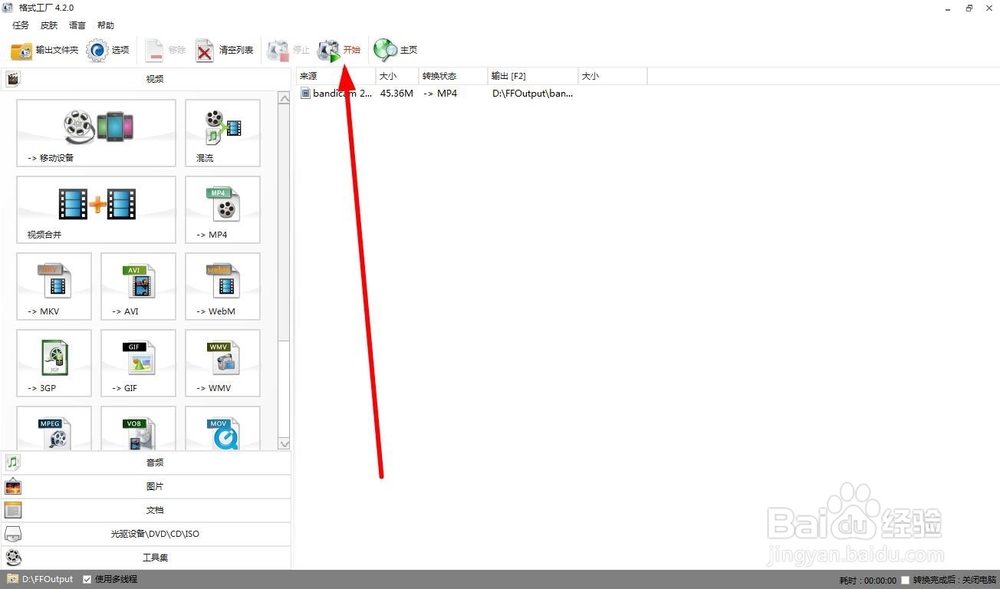Open the 任务 (Task) menu
The width and height of the screenshot is (1000, 589).
pyautogui.click(x=20, y=25)
